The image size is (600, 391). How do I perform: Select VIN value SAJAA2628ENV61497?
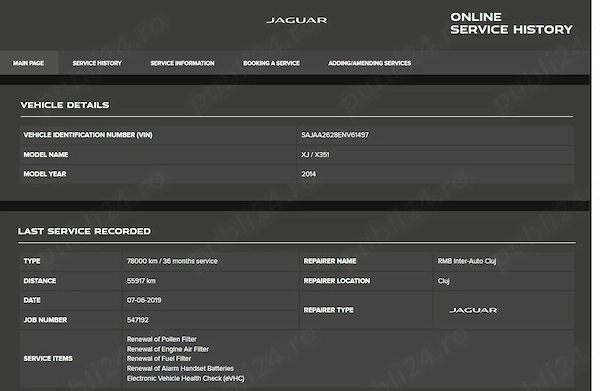[335, 135]
